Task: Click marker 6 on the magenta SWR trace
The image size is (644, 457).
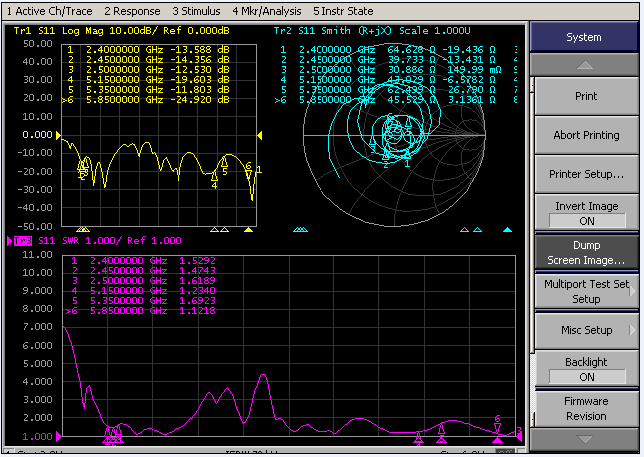Action: [x=497, y=428]
